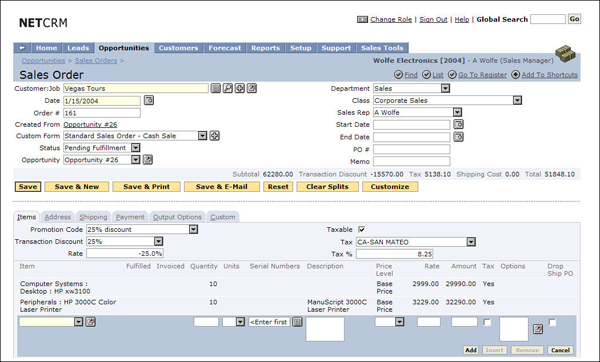Click into the PO # field
The image size is (600, 362).
412,149
